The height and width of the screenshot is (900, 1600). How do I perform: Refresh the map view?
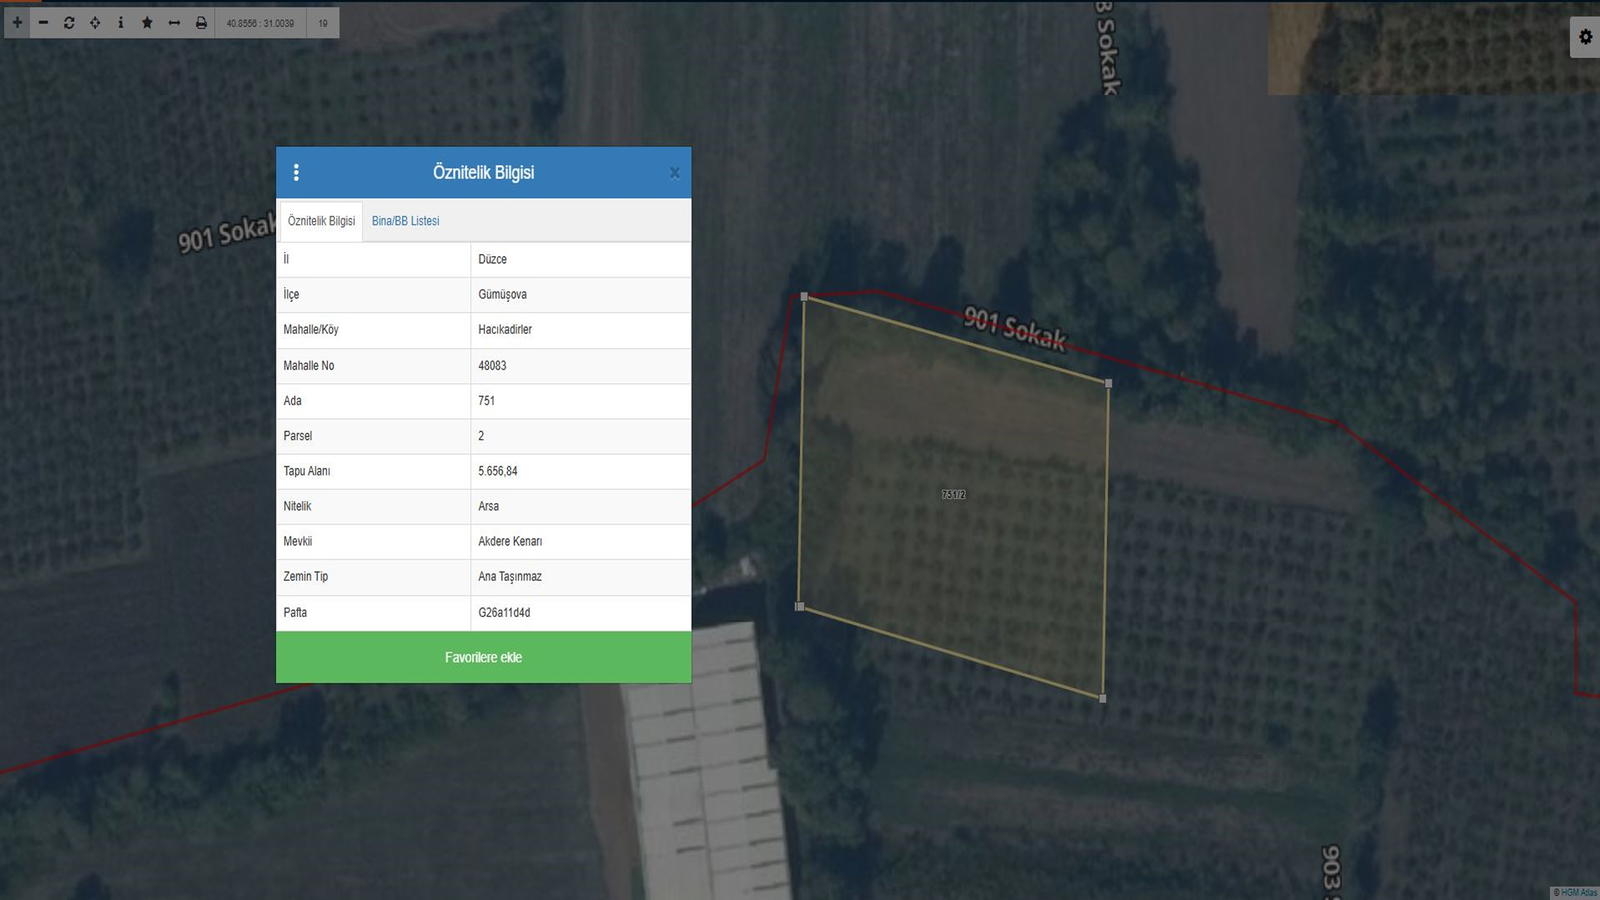pyautogui.click(x=69, y=22)
